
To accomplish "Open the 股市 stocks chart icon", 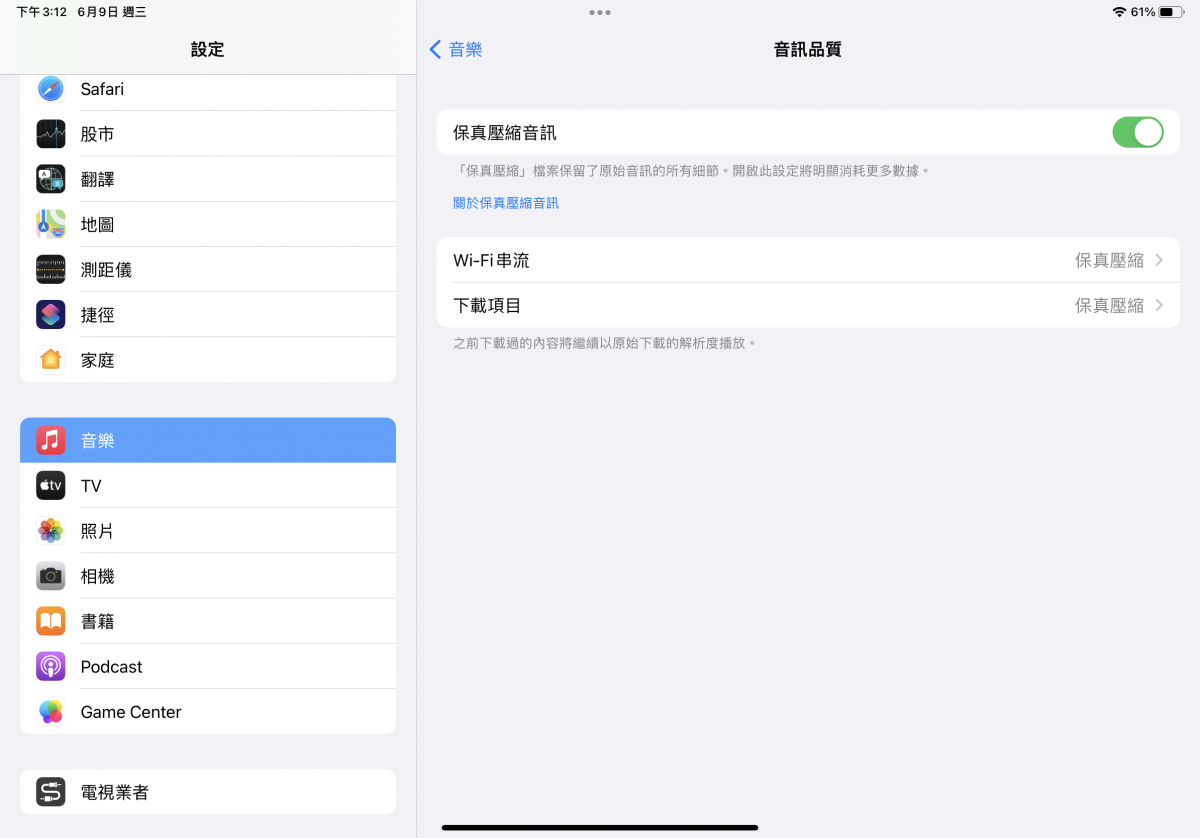I will coord(51,134).
